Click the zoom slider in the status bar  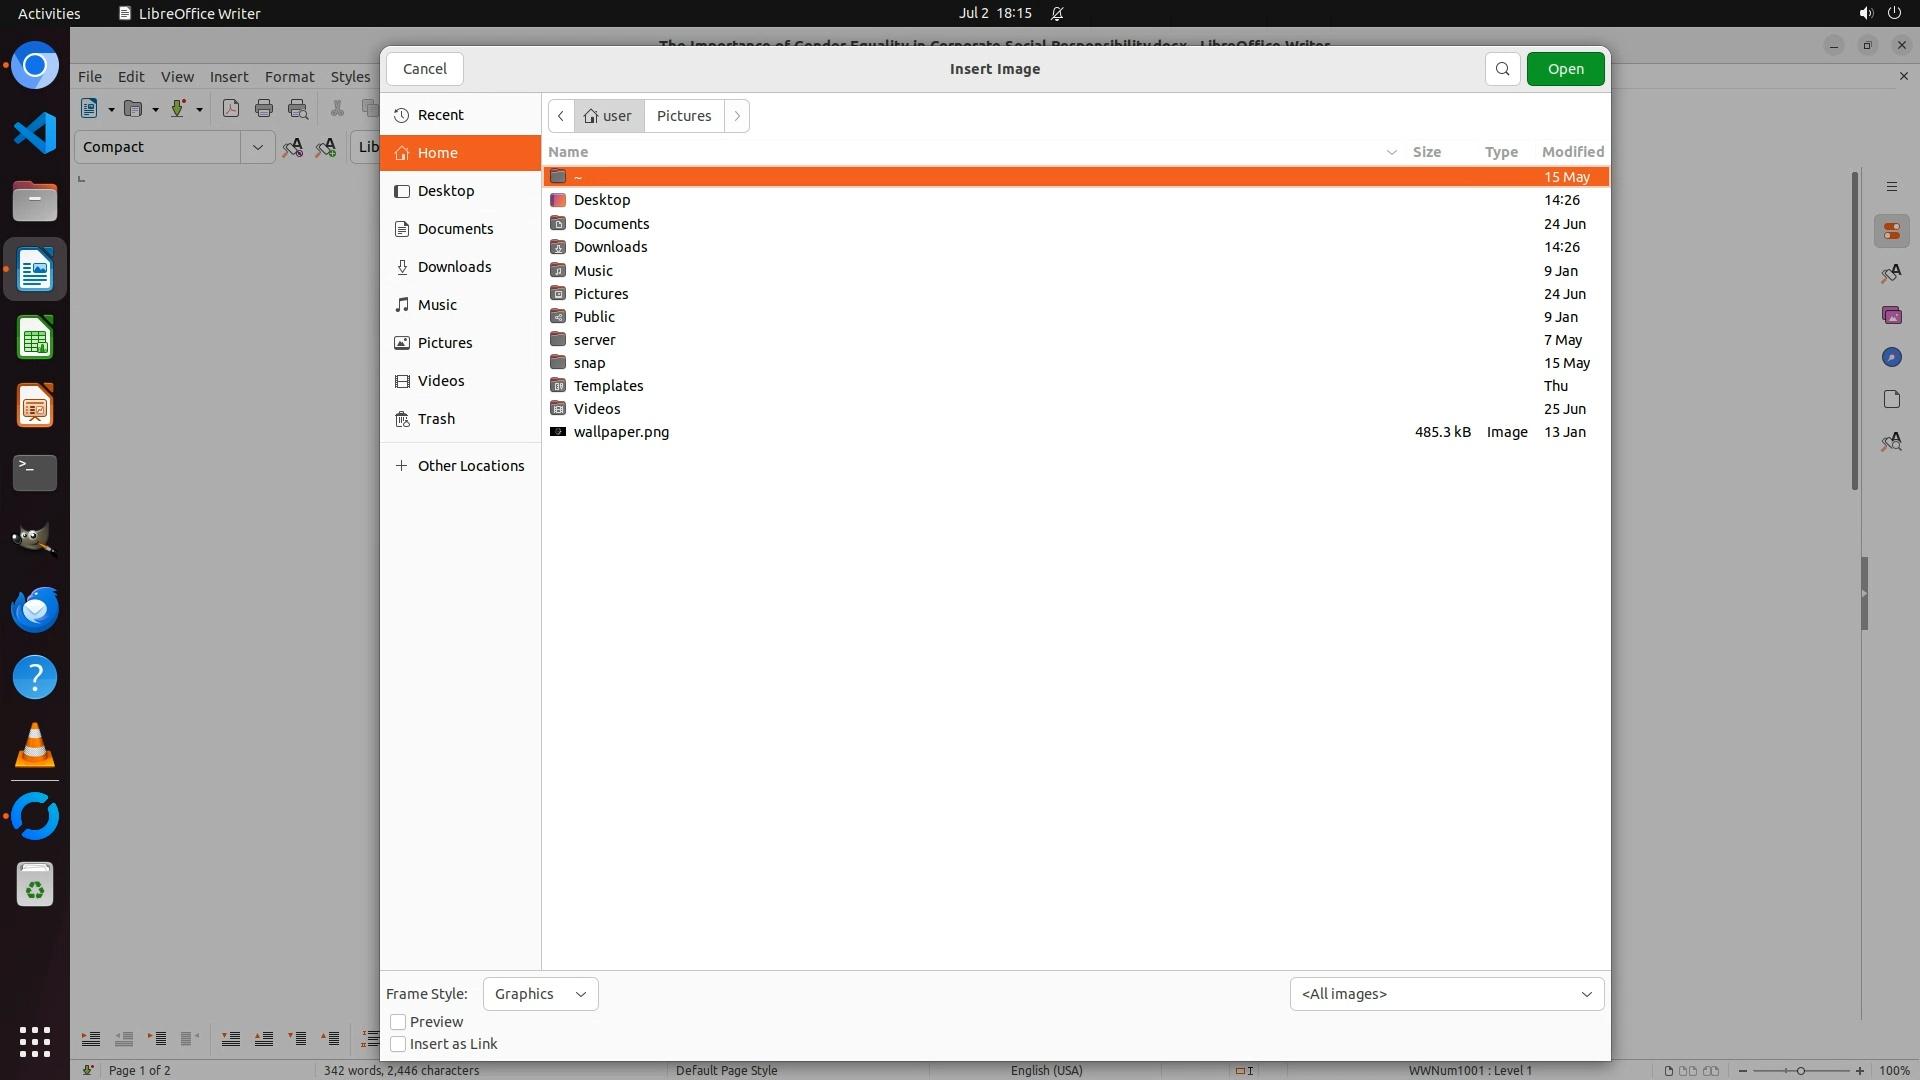(1800, 1071)
